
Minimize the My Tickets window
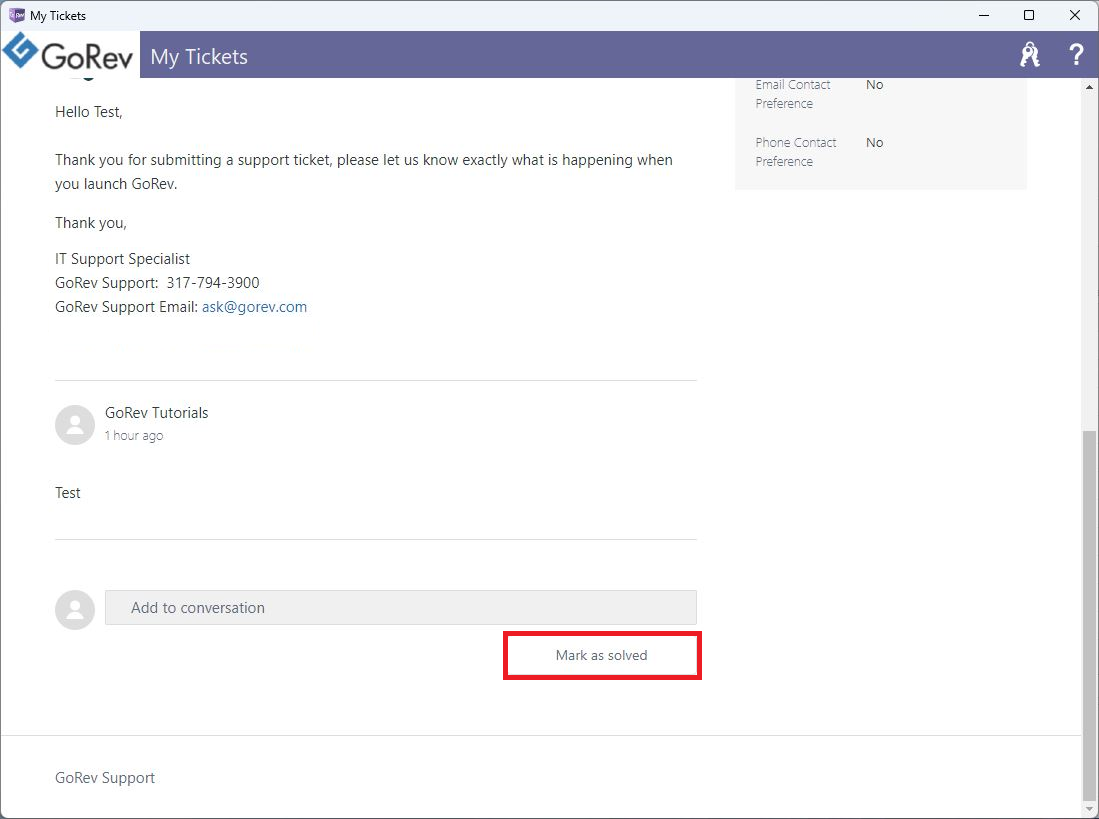(x=984, y=15)
